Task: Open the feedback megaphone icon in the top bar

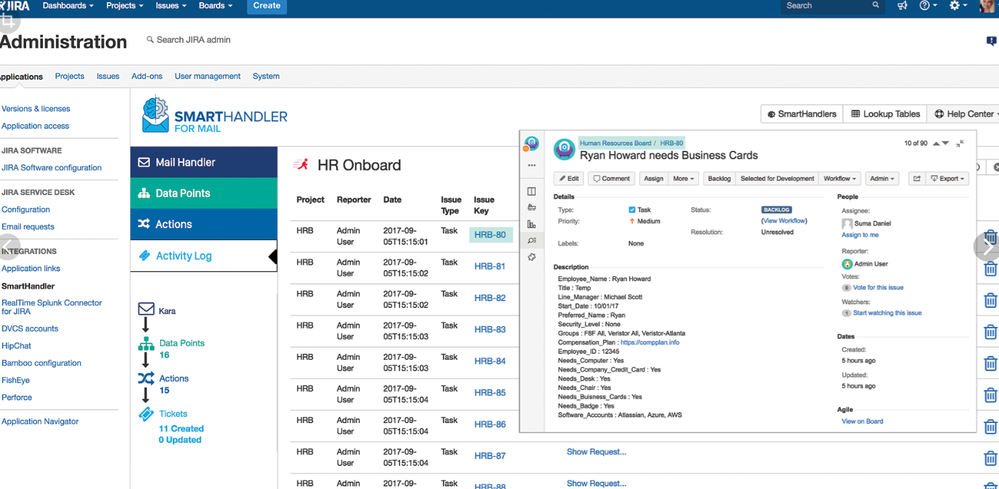Action: pyautogui.click(x=902, y=5)
